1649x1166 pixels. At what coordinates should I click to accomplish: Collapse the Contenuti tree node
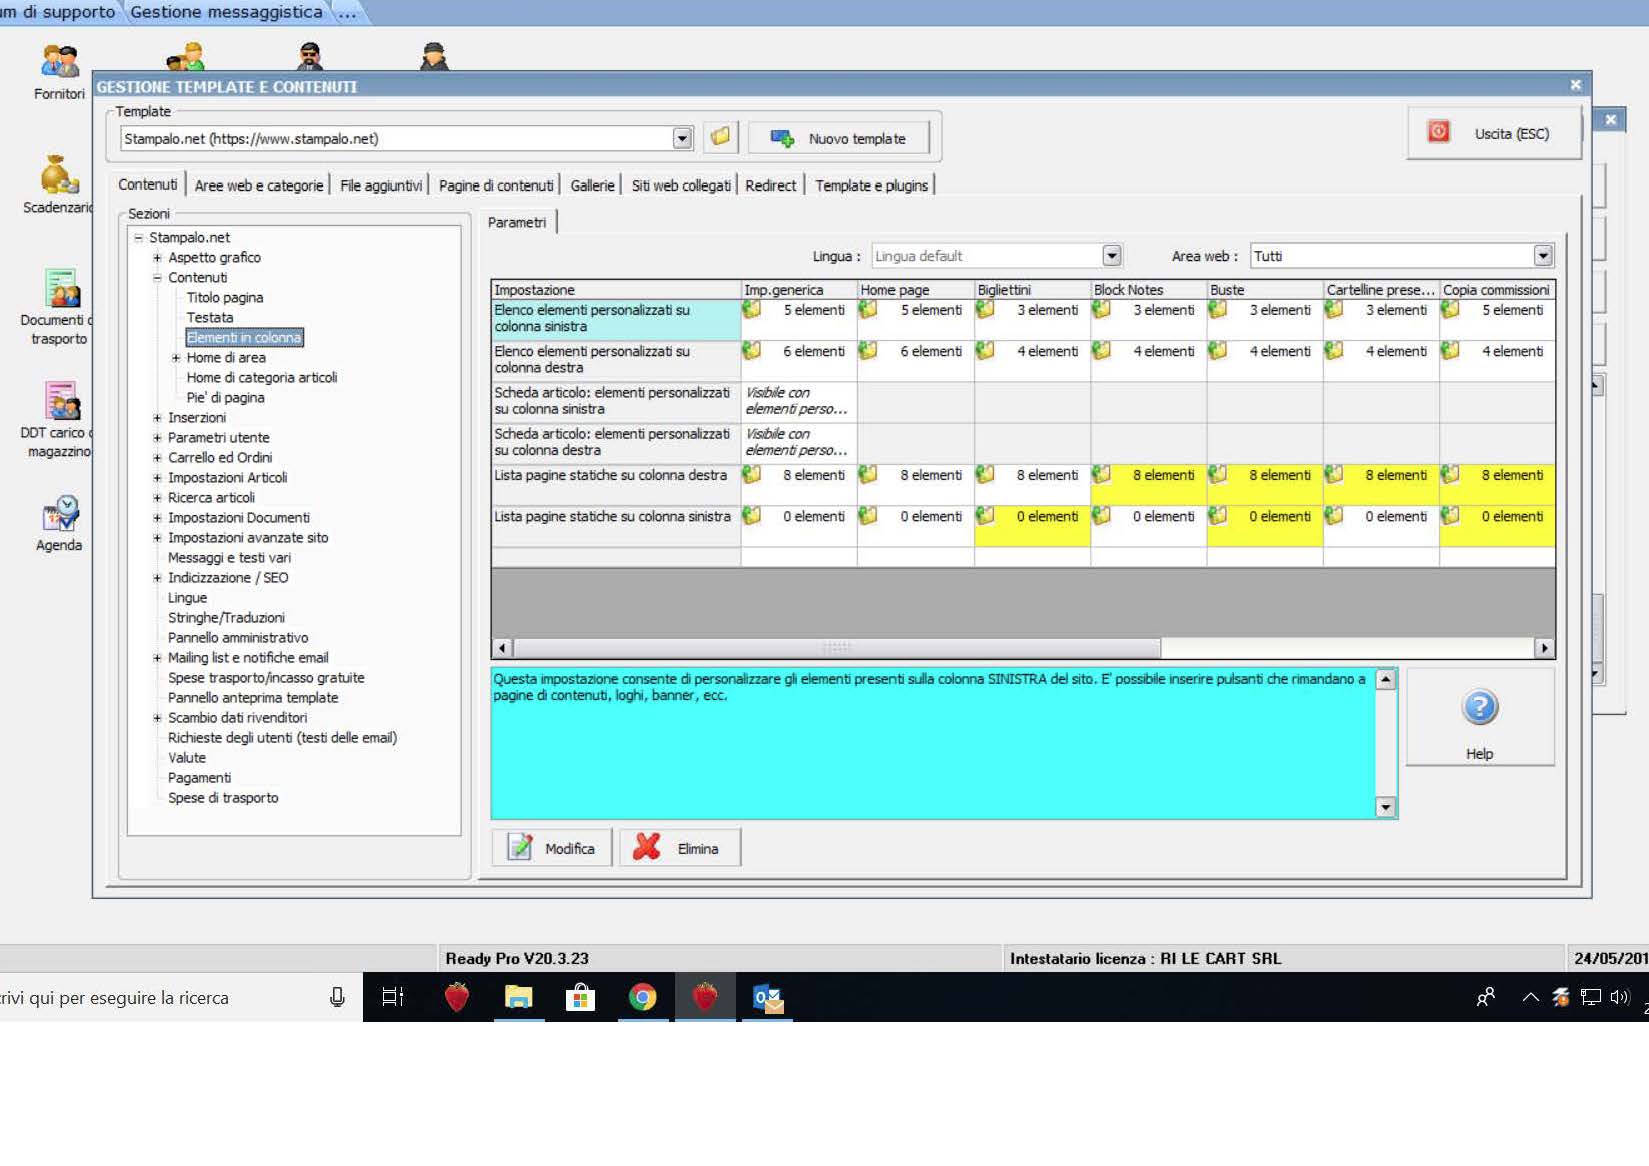(x=157, y=278)
